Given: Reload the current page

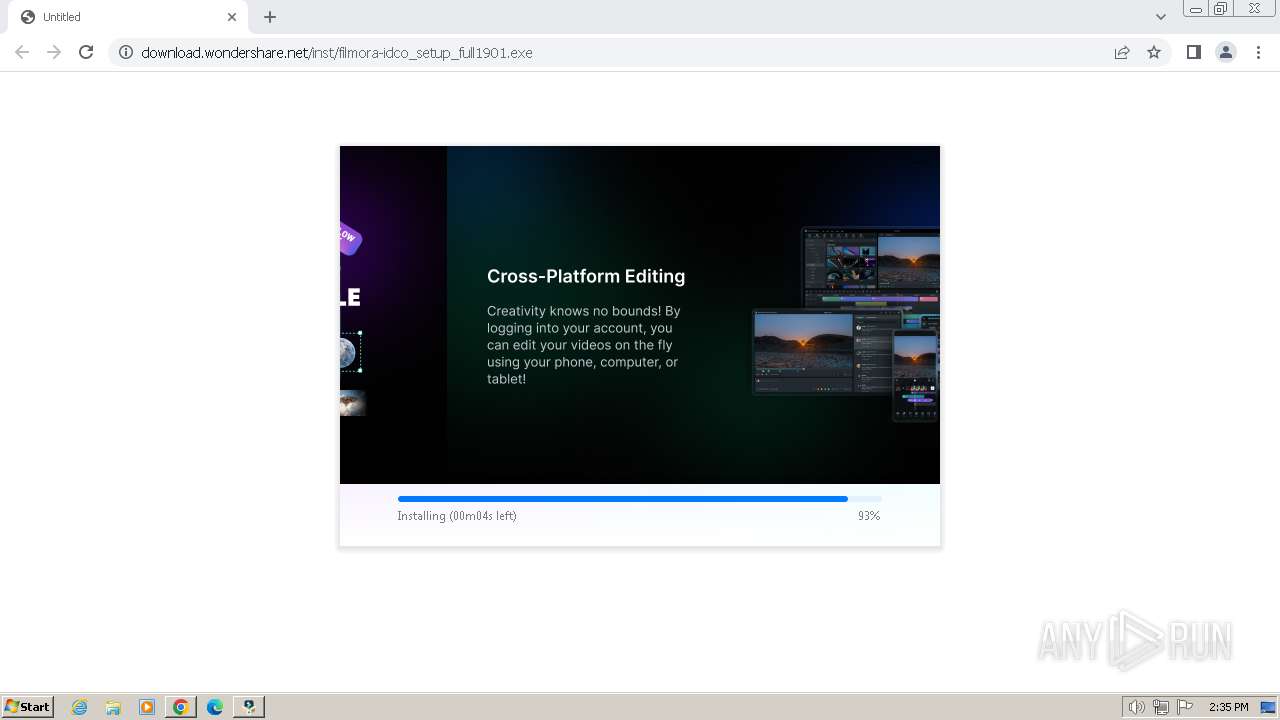Looking at the screenshot, I should coord(86,52).
